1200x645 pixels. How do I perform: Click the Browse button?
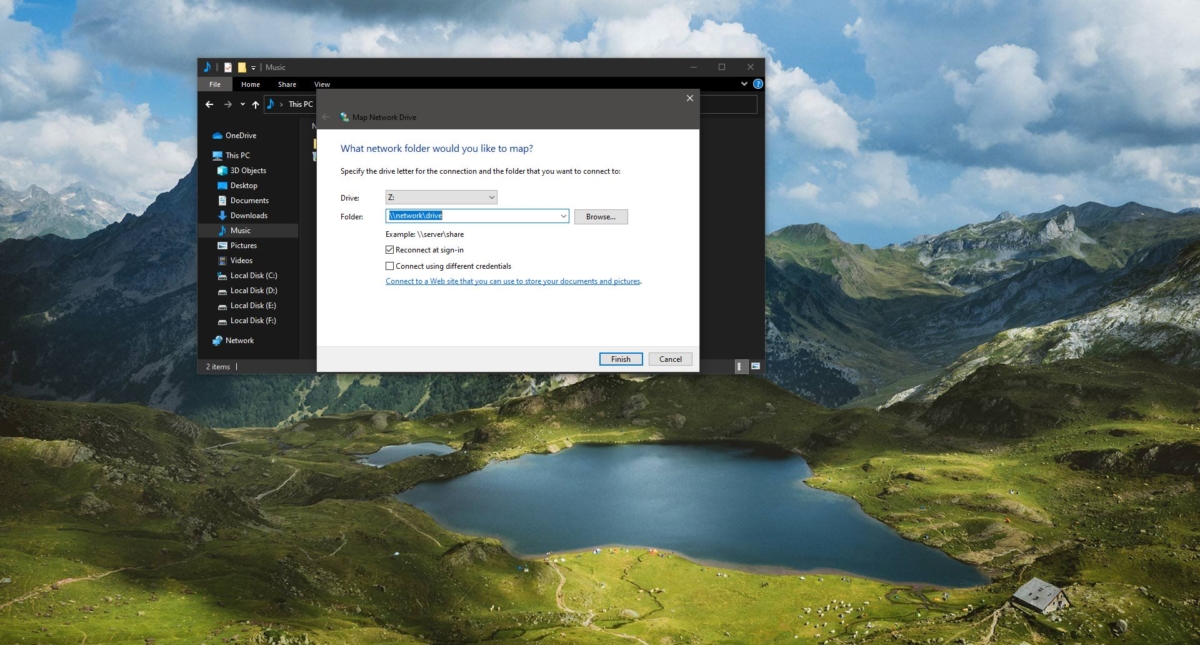click(x=600, y=216)
